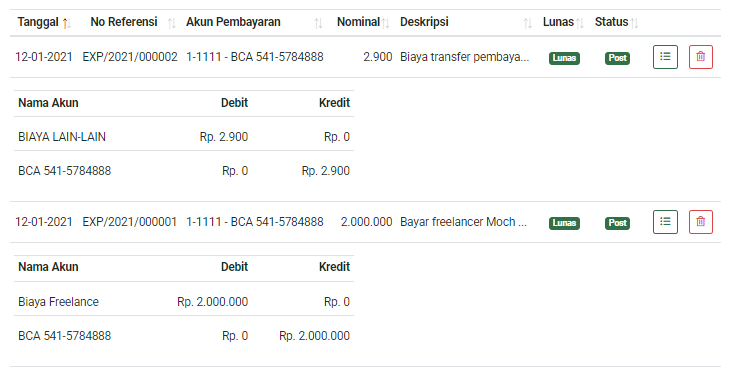The image size is (729, 373).
Task: Sort by Deskripsi column arrows
Action: point(527,23)
